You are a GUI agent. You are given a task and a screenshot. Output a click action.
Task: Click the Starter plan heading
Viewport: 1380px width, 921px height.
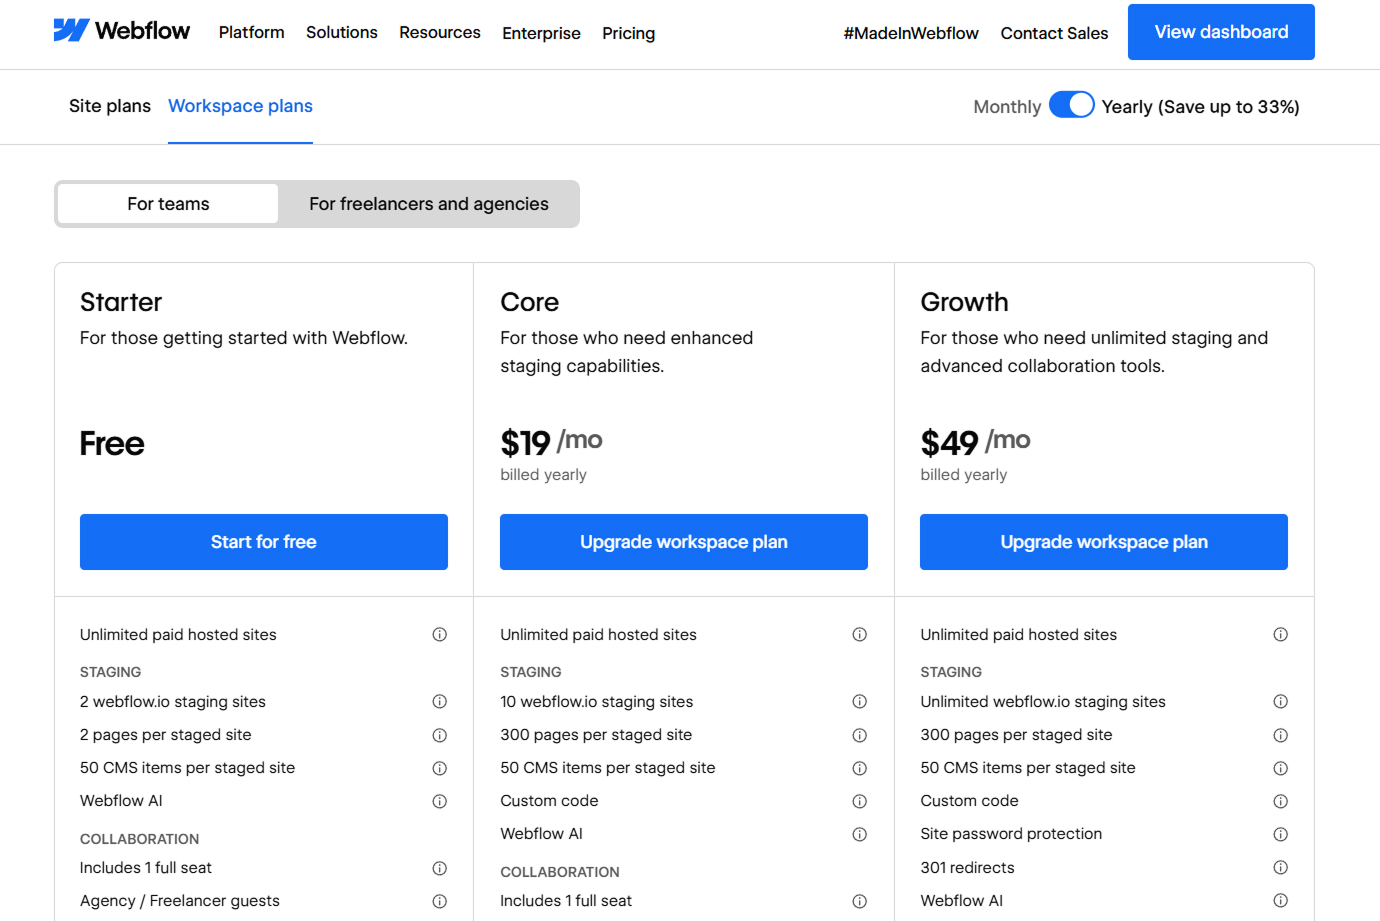pos(121,302)
